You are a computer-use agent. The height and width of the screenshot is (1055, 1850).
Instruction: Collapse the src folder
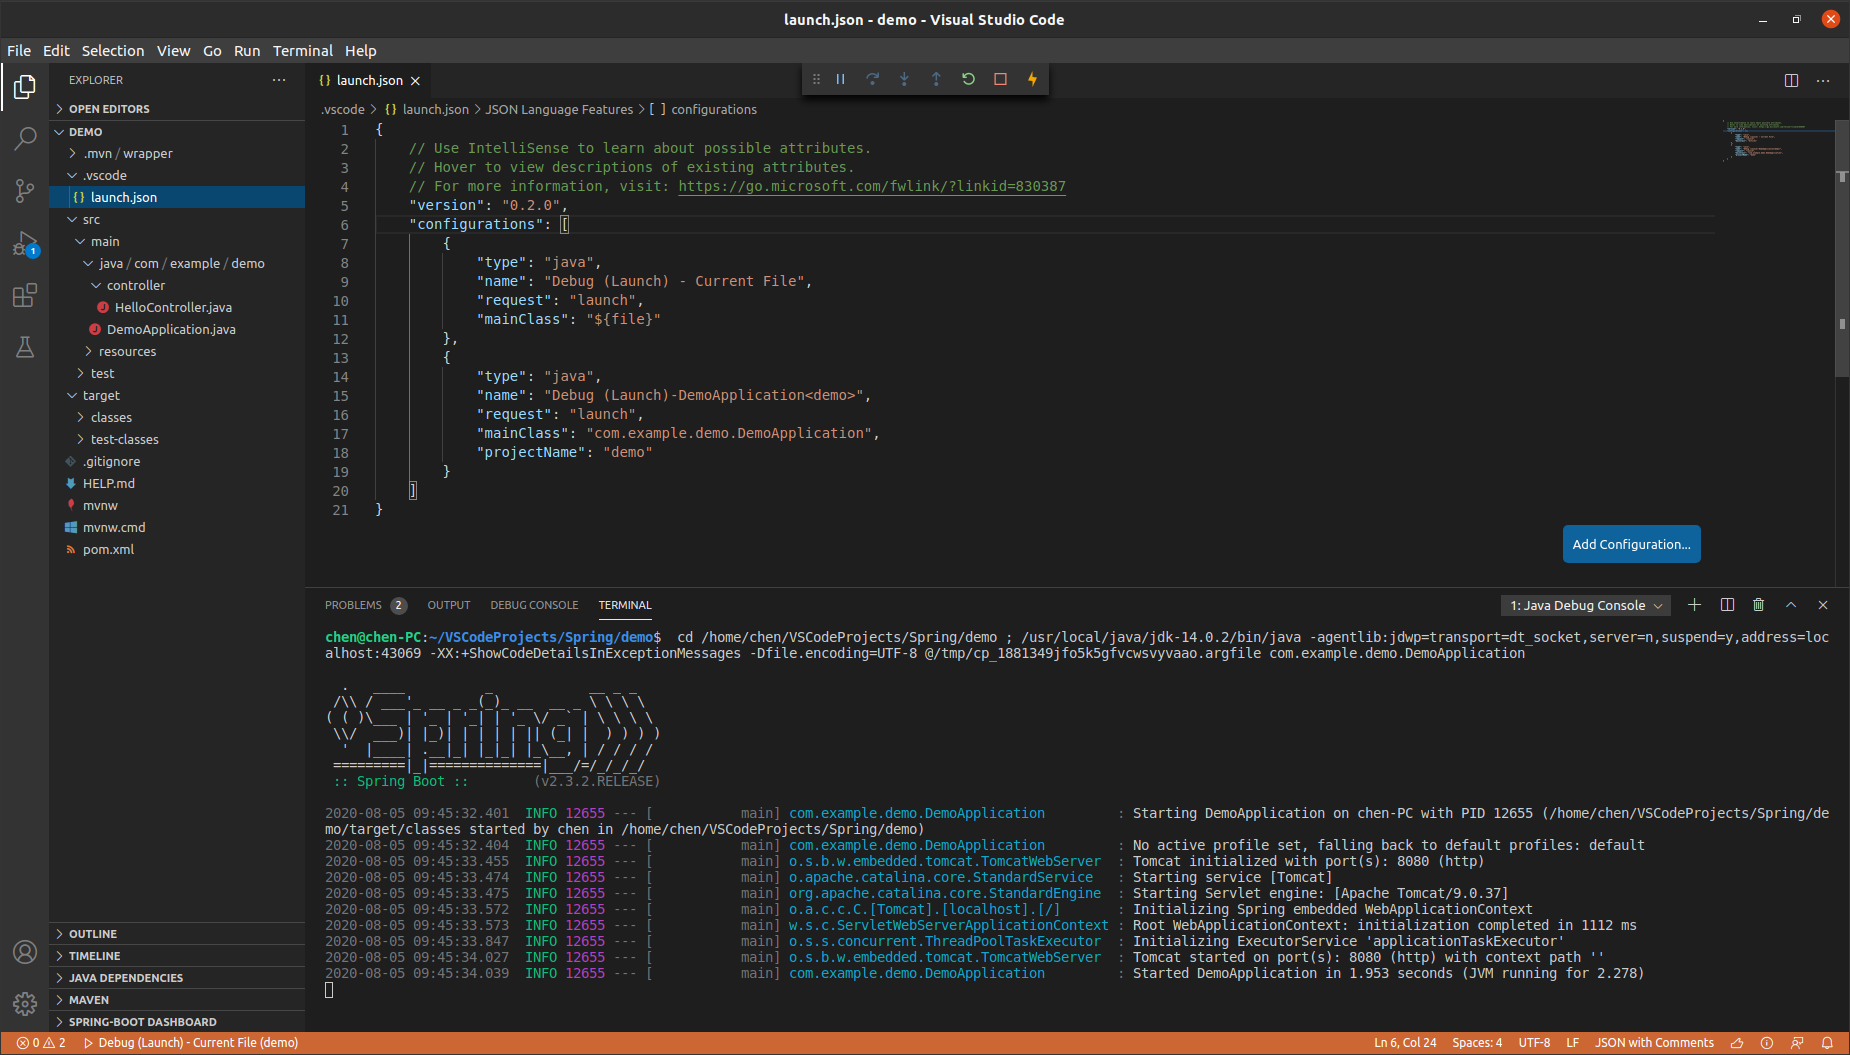177,220
